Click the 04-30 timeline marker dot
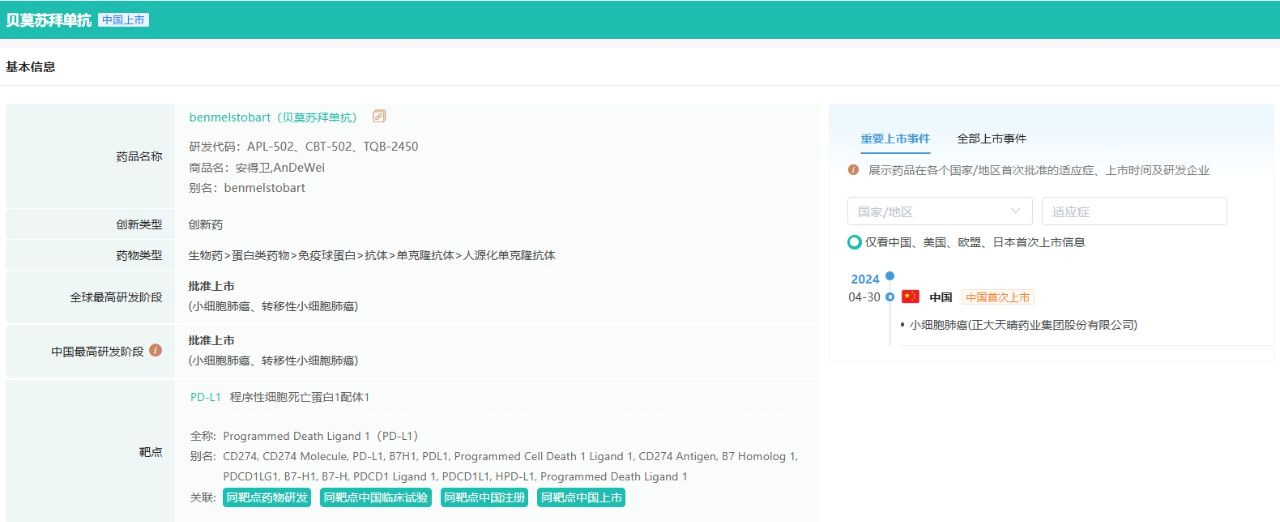Viewport: 1280px width, 522px height. point(890,297)
